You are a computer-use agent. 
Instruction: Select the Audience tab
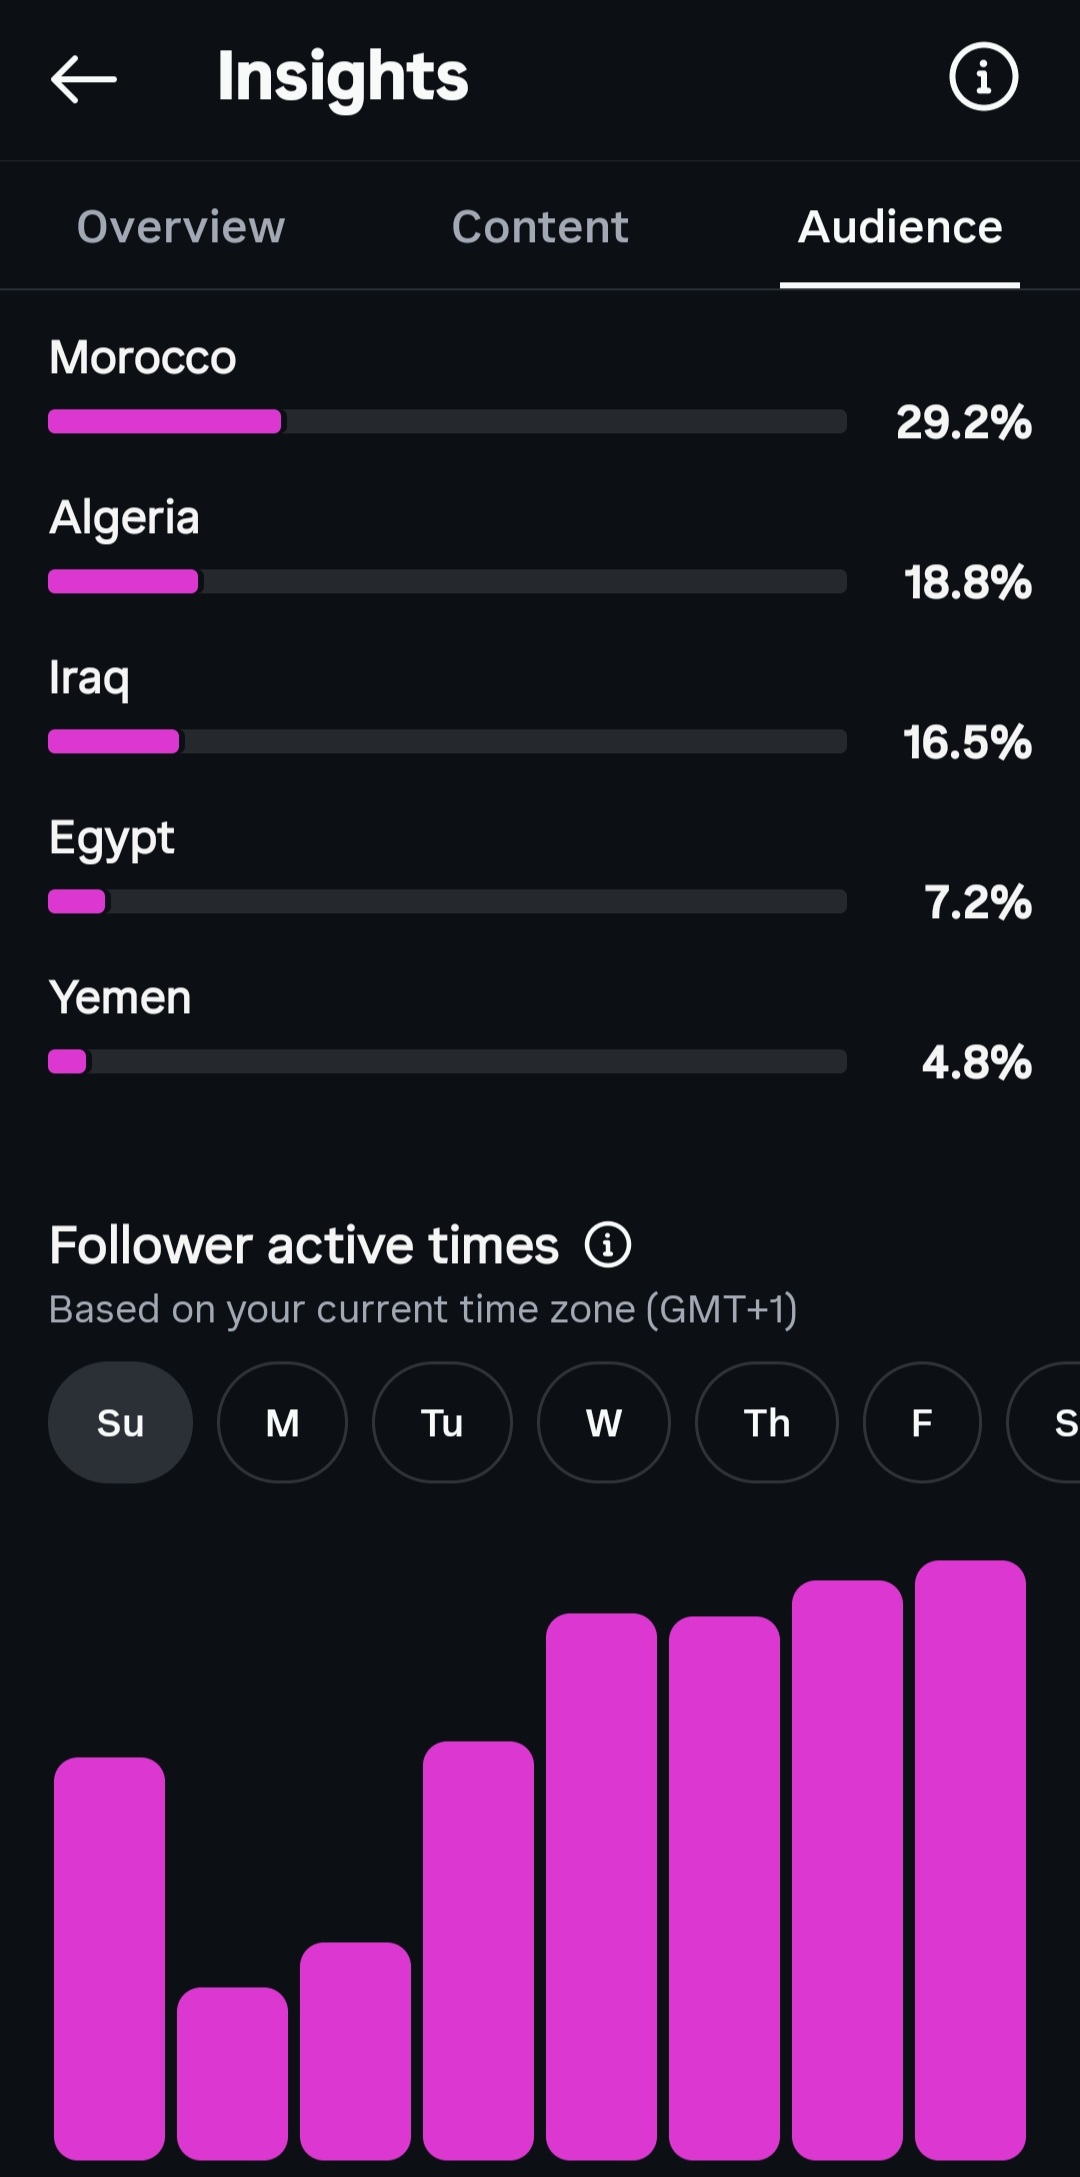900,227
